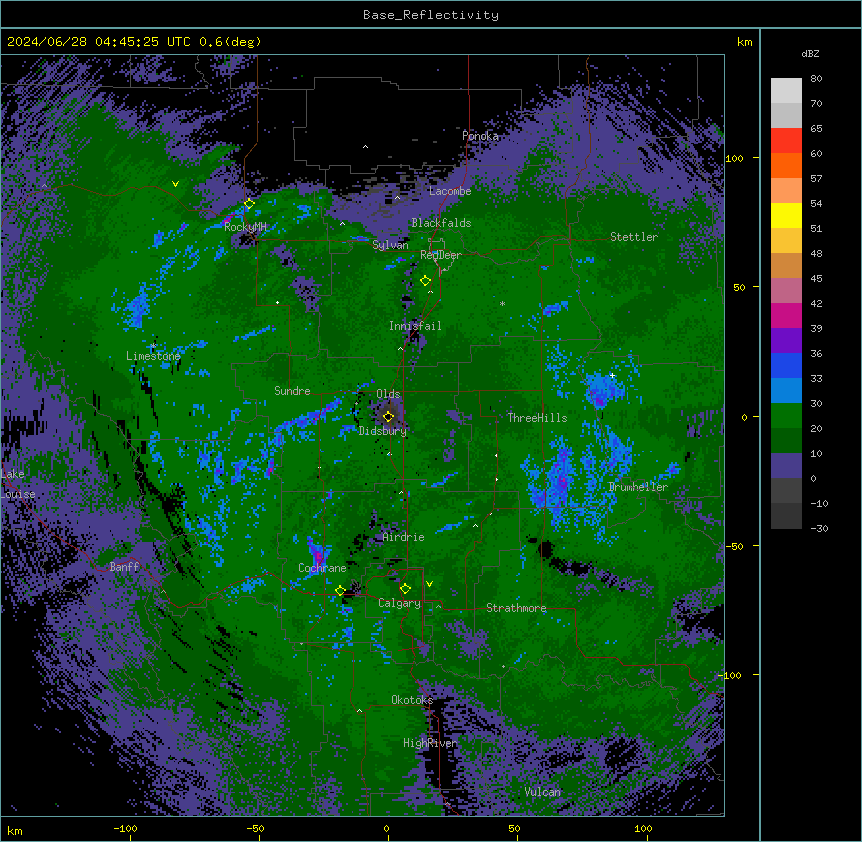Click the km unit label at top right
This screenshot has height=842, width=862.
pos(744,42)
